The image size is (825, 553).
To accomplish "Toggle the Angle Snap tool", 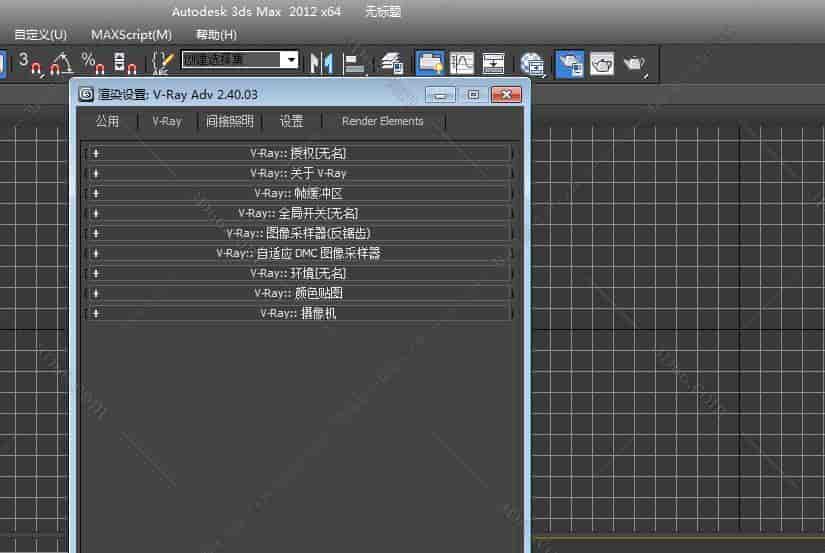I will click(61, 63).
